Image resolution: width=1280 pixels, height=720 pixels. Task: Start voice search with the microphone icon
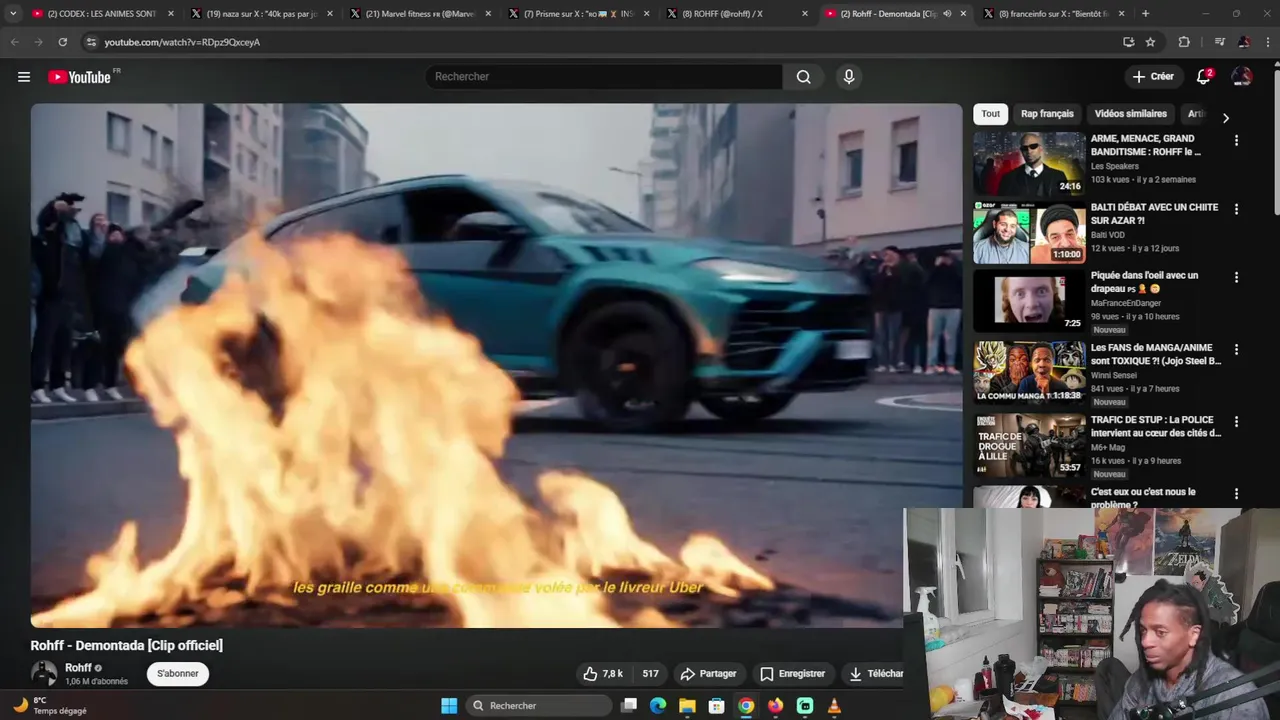click(849, 77)
